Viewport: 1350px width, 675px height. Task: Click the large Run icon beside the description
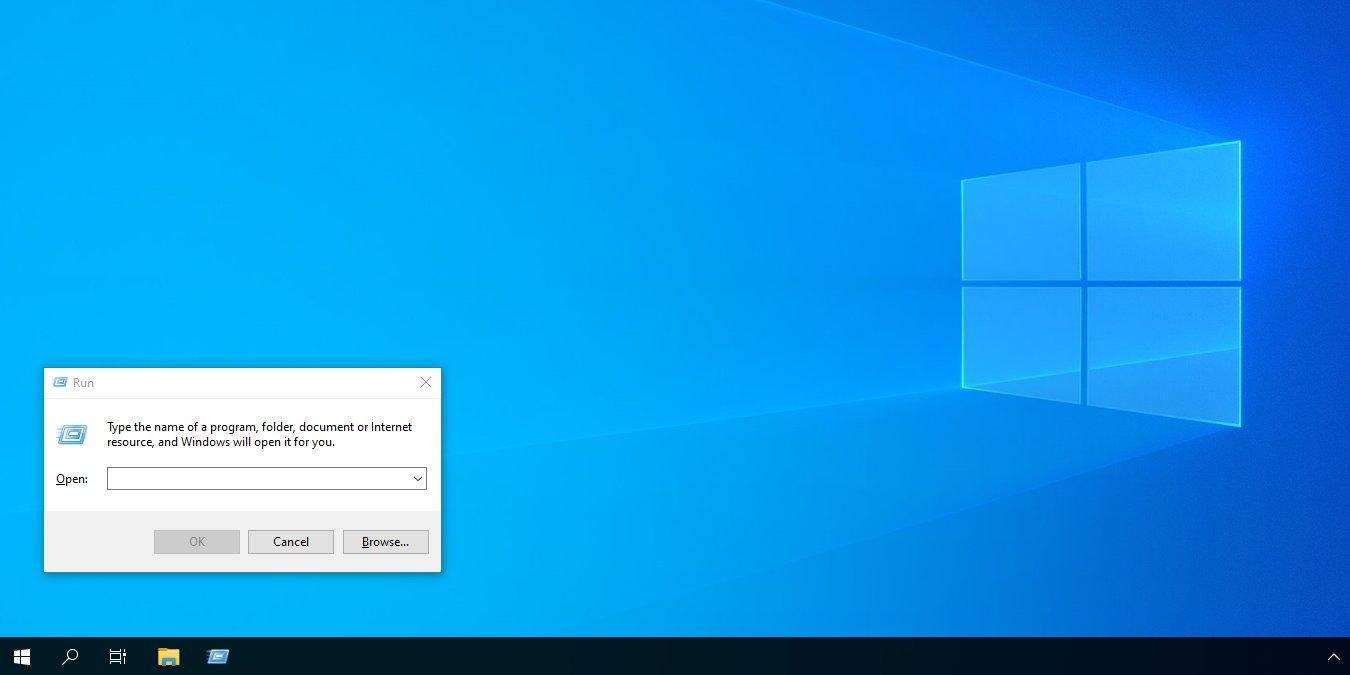click(x=72, y=434)
